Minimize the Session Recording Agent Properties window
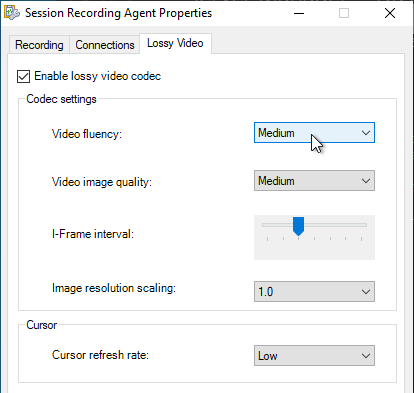 pyautogui.click(x=299, y=13)
